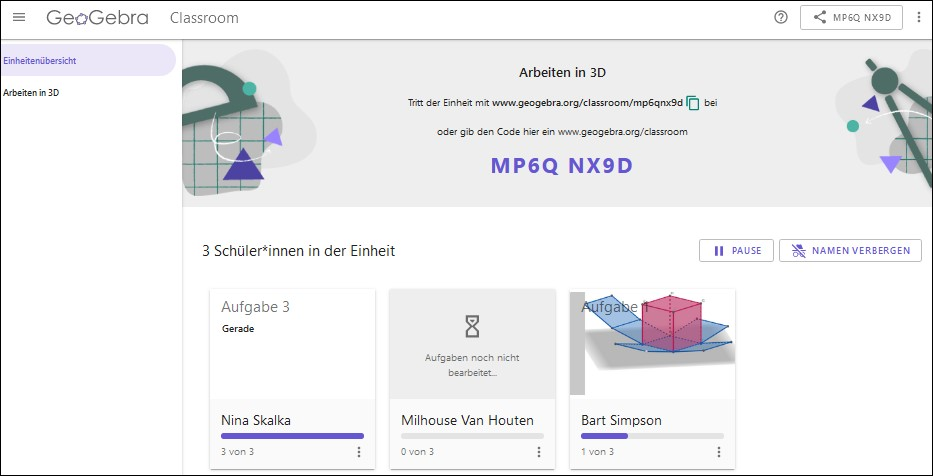Open the help question mark icon
Viewport: 933px width, 476px height.
pyautogui.click(x=781, y=17)
